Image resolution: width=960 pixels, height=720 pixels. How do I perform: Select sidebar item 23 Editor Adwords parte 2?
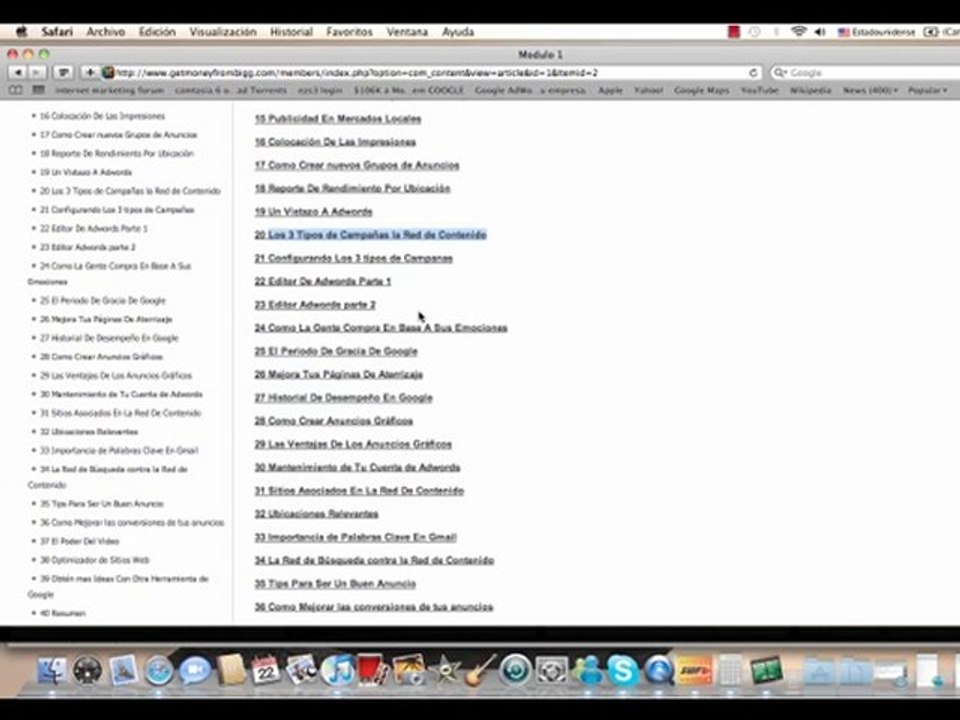click(88, 247)
